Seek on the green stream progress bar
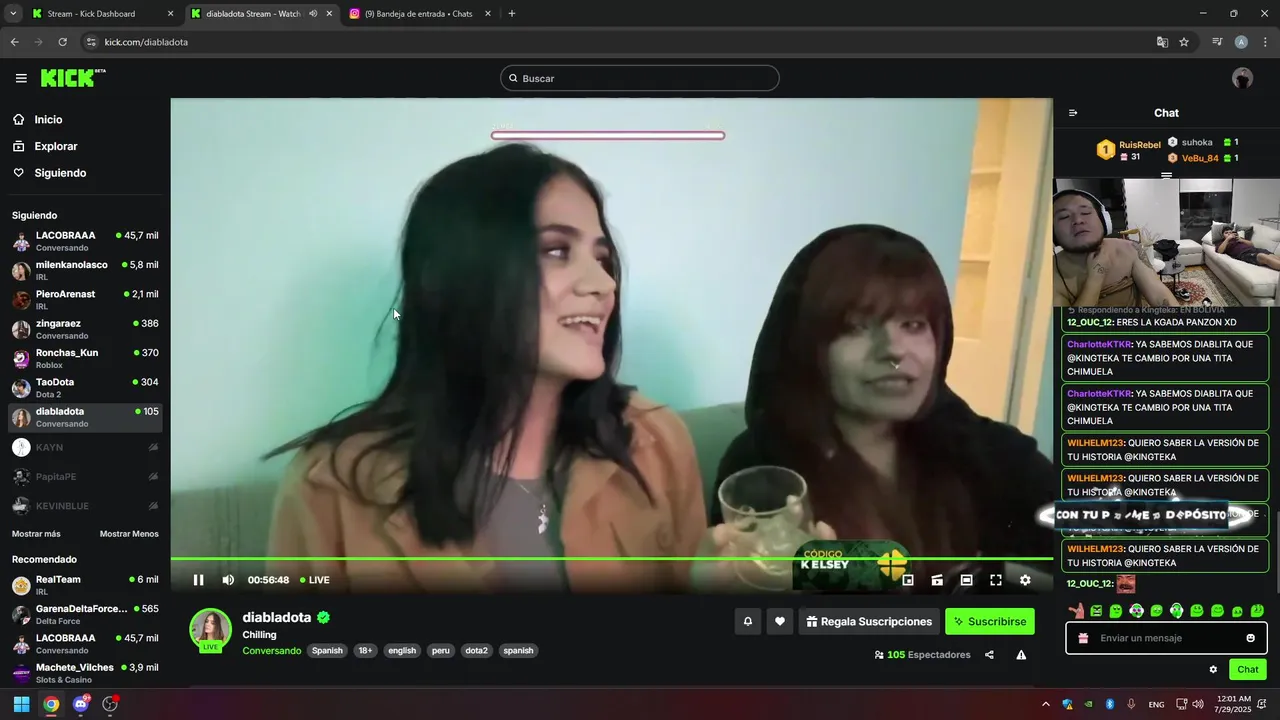Screen dimensions: 1280x720 click(611, 559)
